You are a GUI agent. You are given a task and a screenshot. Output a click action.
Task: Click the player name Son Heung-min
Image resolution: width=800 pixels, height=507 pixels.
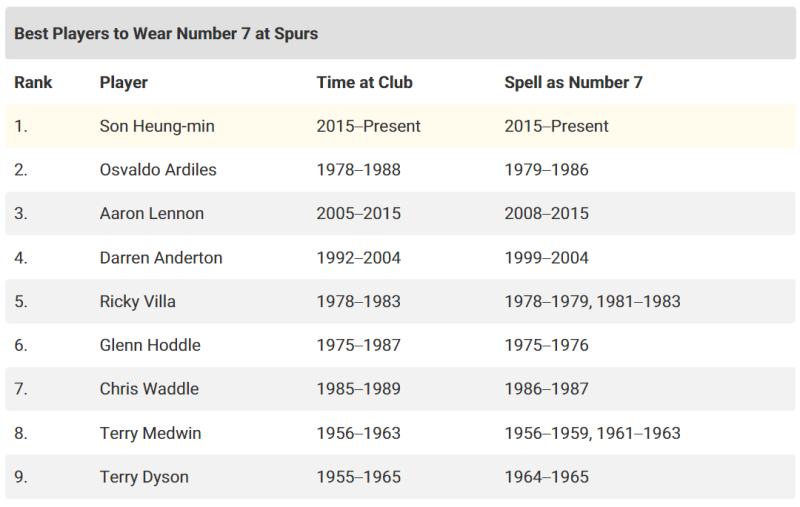(157, 126)
